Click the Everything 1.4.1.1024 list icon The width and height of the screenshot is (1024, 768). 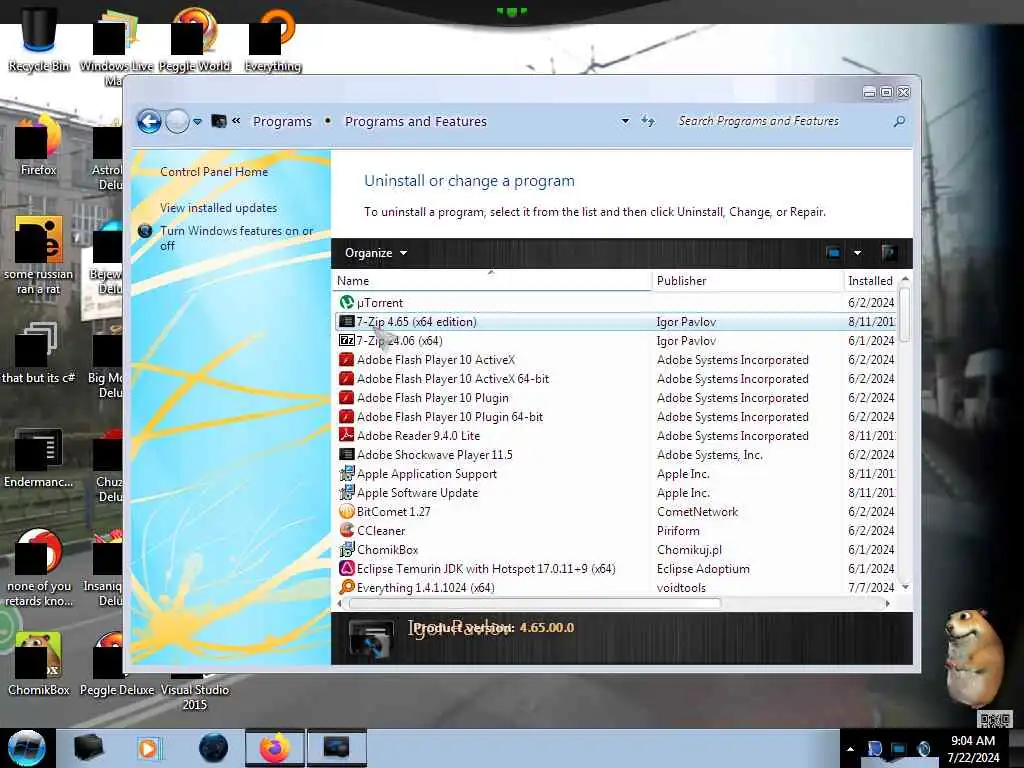(347, 587)
